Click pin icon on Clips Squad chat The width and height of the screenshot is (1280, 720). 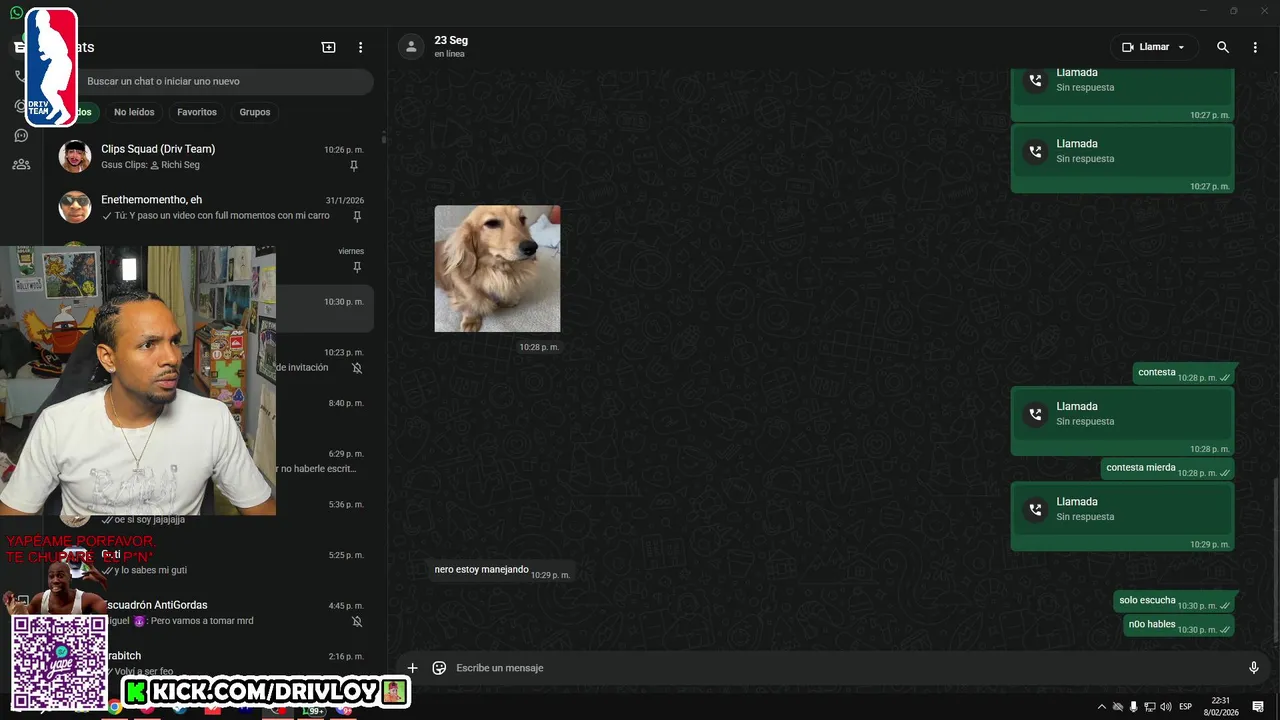[354, 166]
